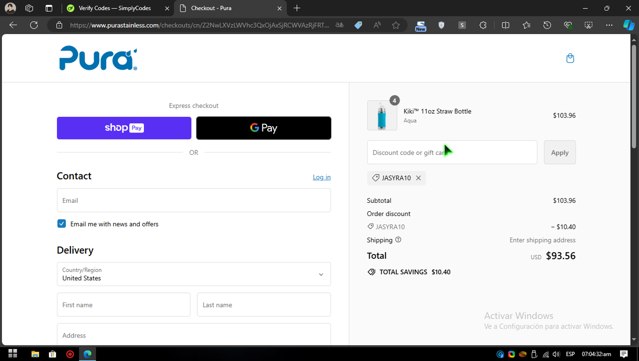The width and height of the screenshot is (639, 361).
Task: Add page to favorites star icon
Action: pyautogui.click(x=396, y=25)
